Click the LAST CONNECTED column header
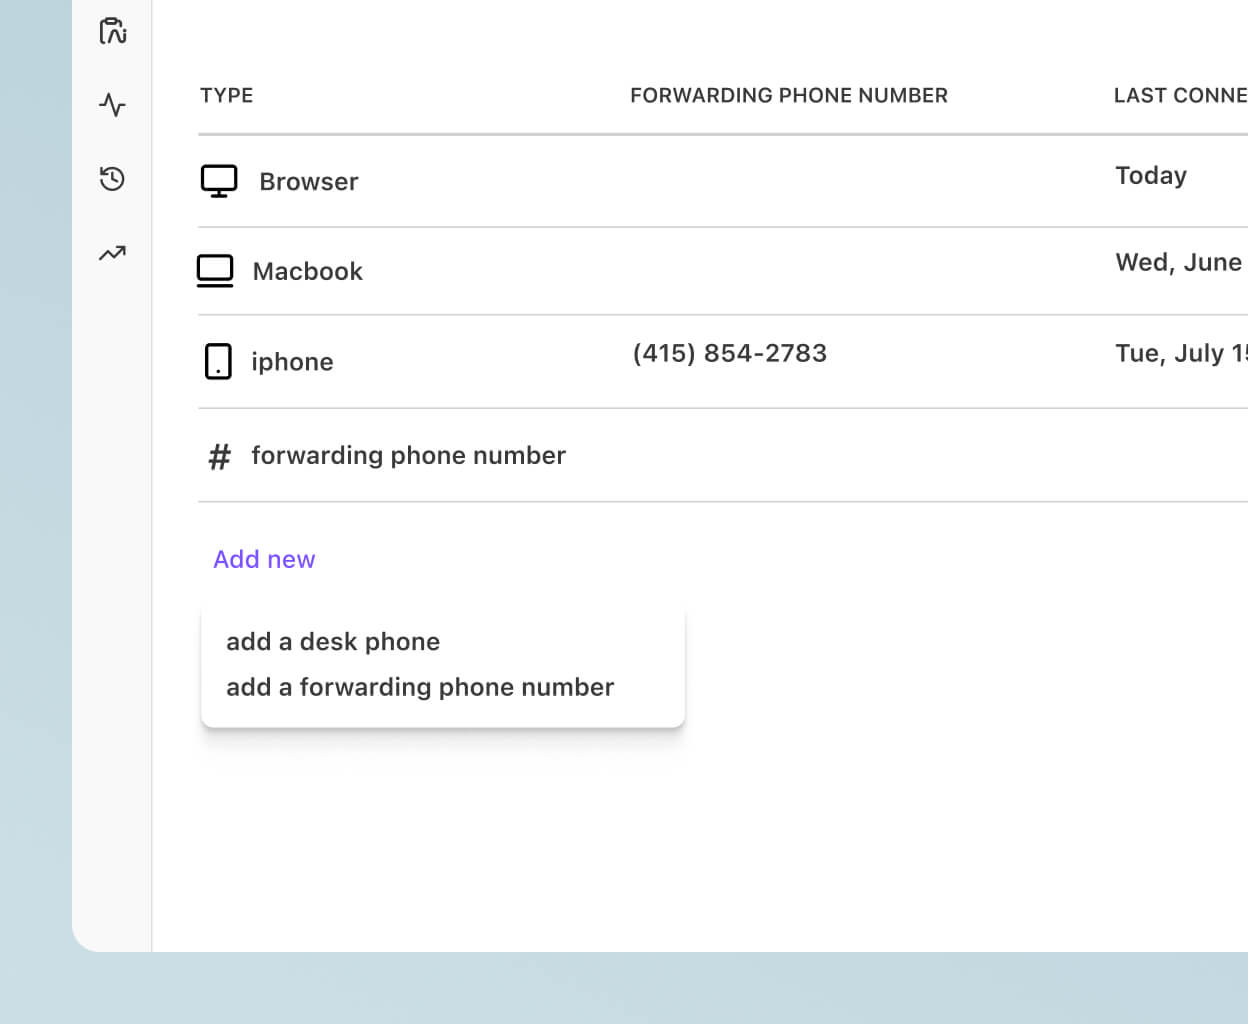 pos(1180,95)
